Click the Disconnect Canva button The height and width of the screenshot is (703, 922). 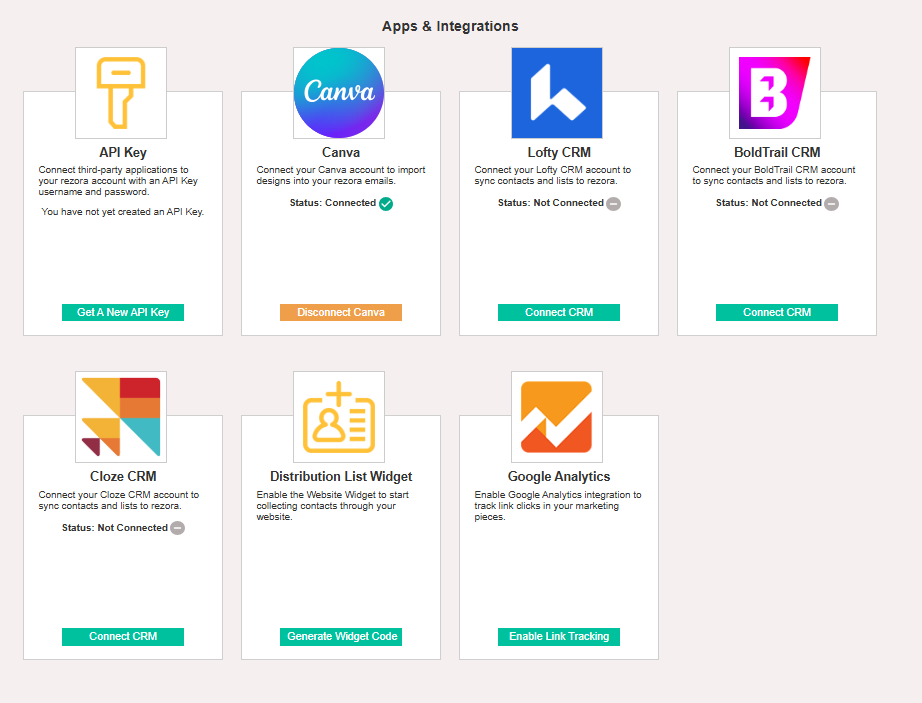click(341, 312)
